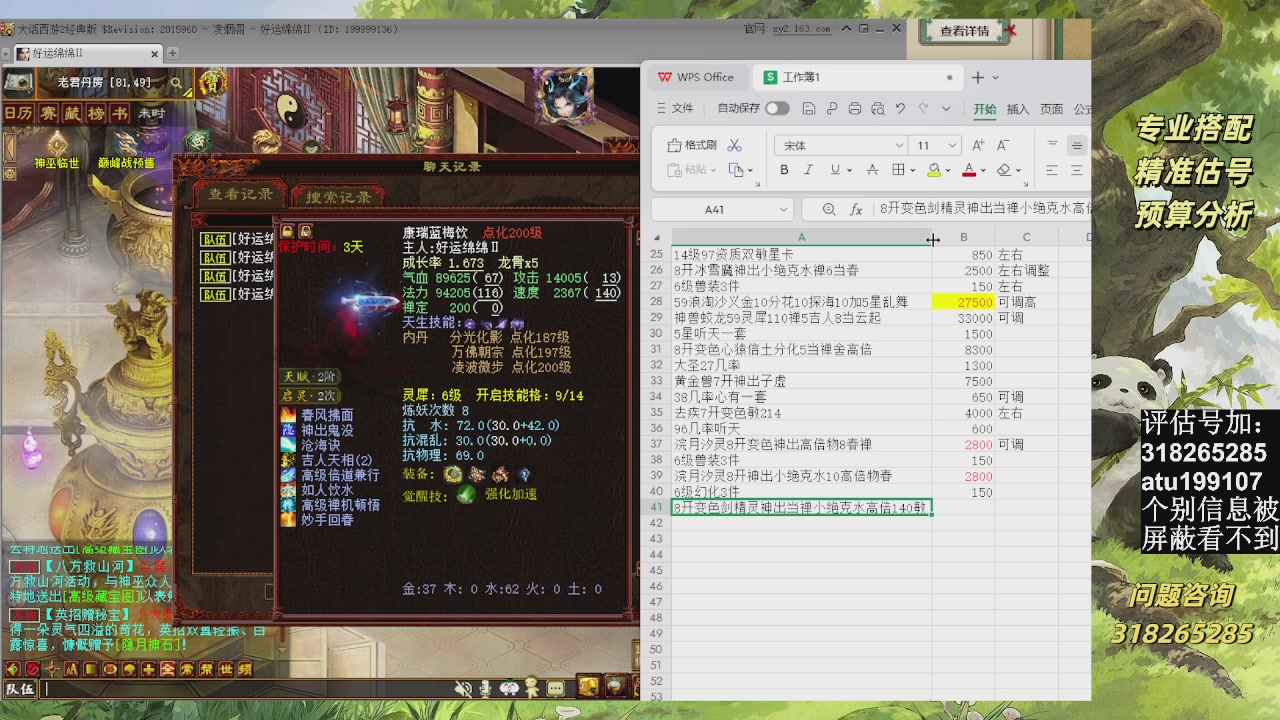Screen dimensions: 1280x720
Task: Click the Name Box showing A41
Action: (714, 209)
